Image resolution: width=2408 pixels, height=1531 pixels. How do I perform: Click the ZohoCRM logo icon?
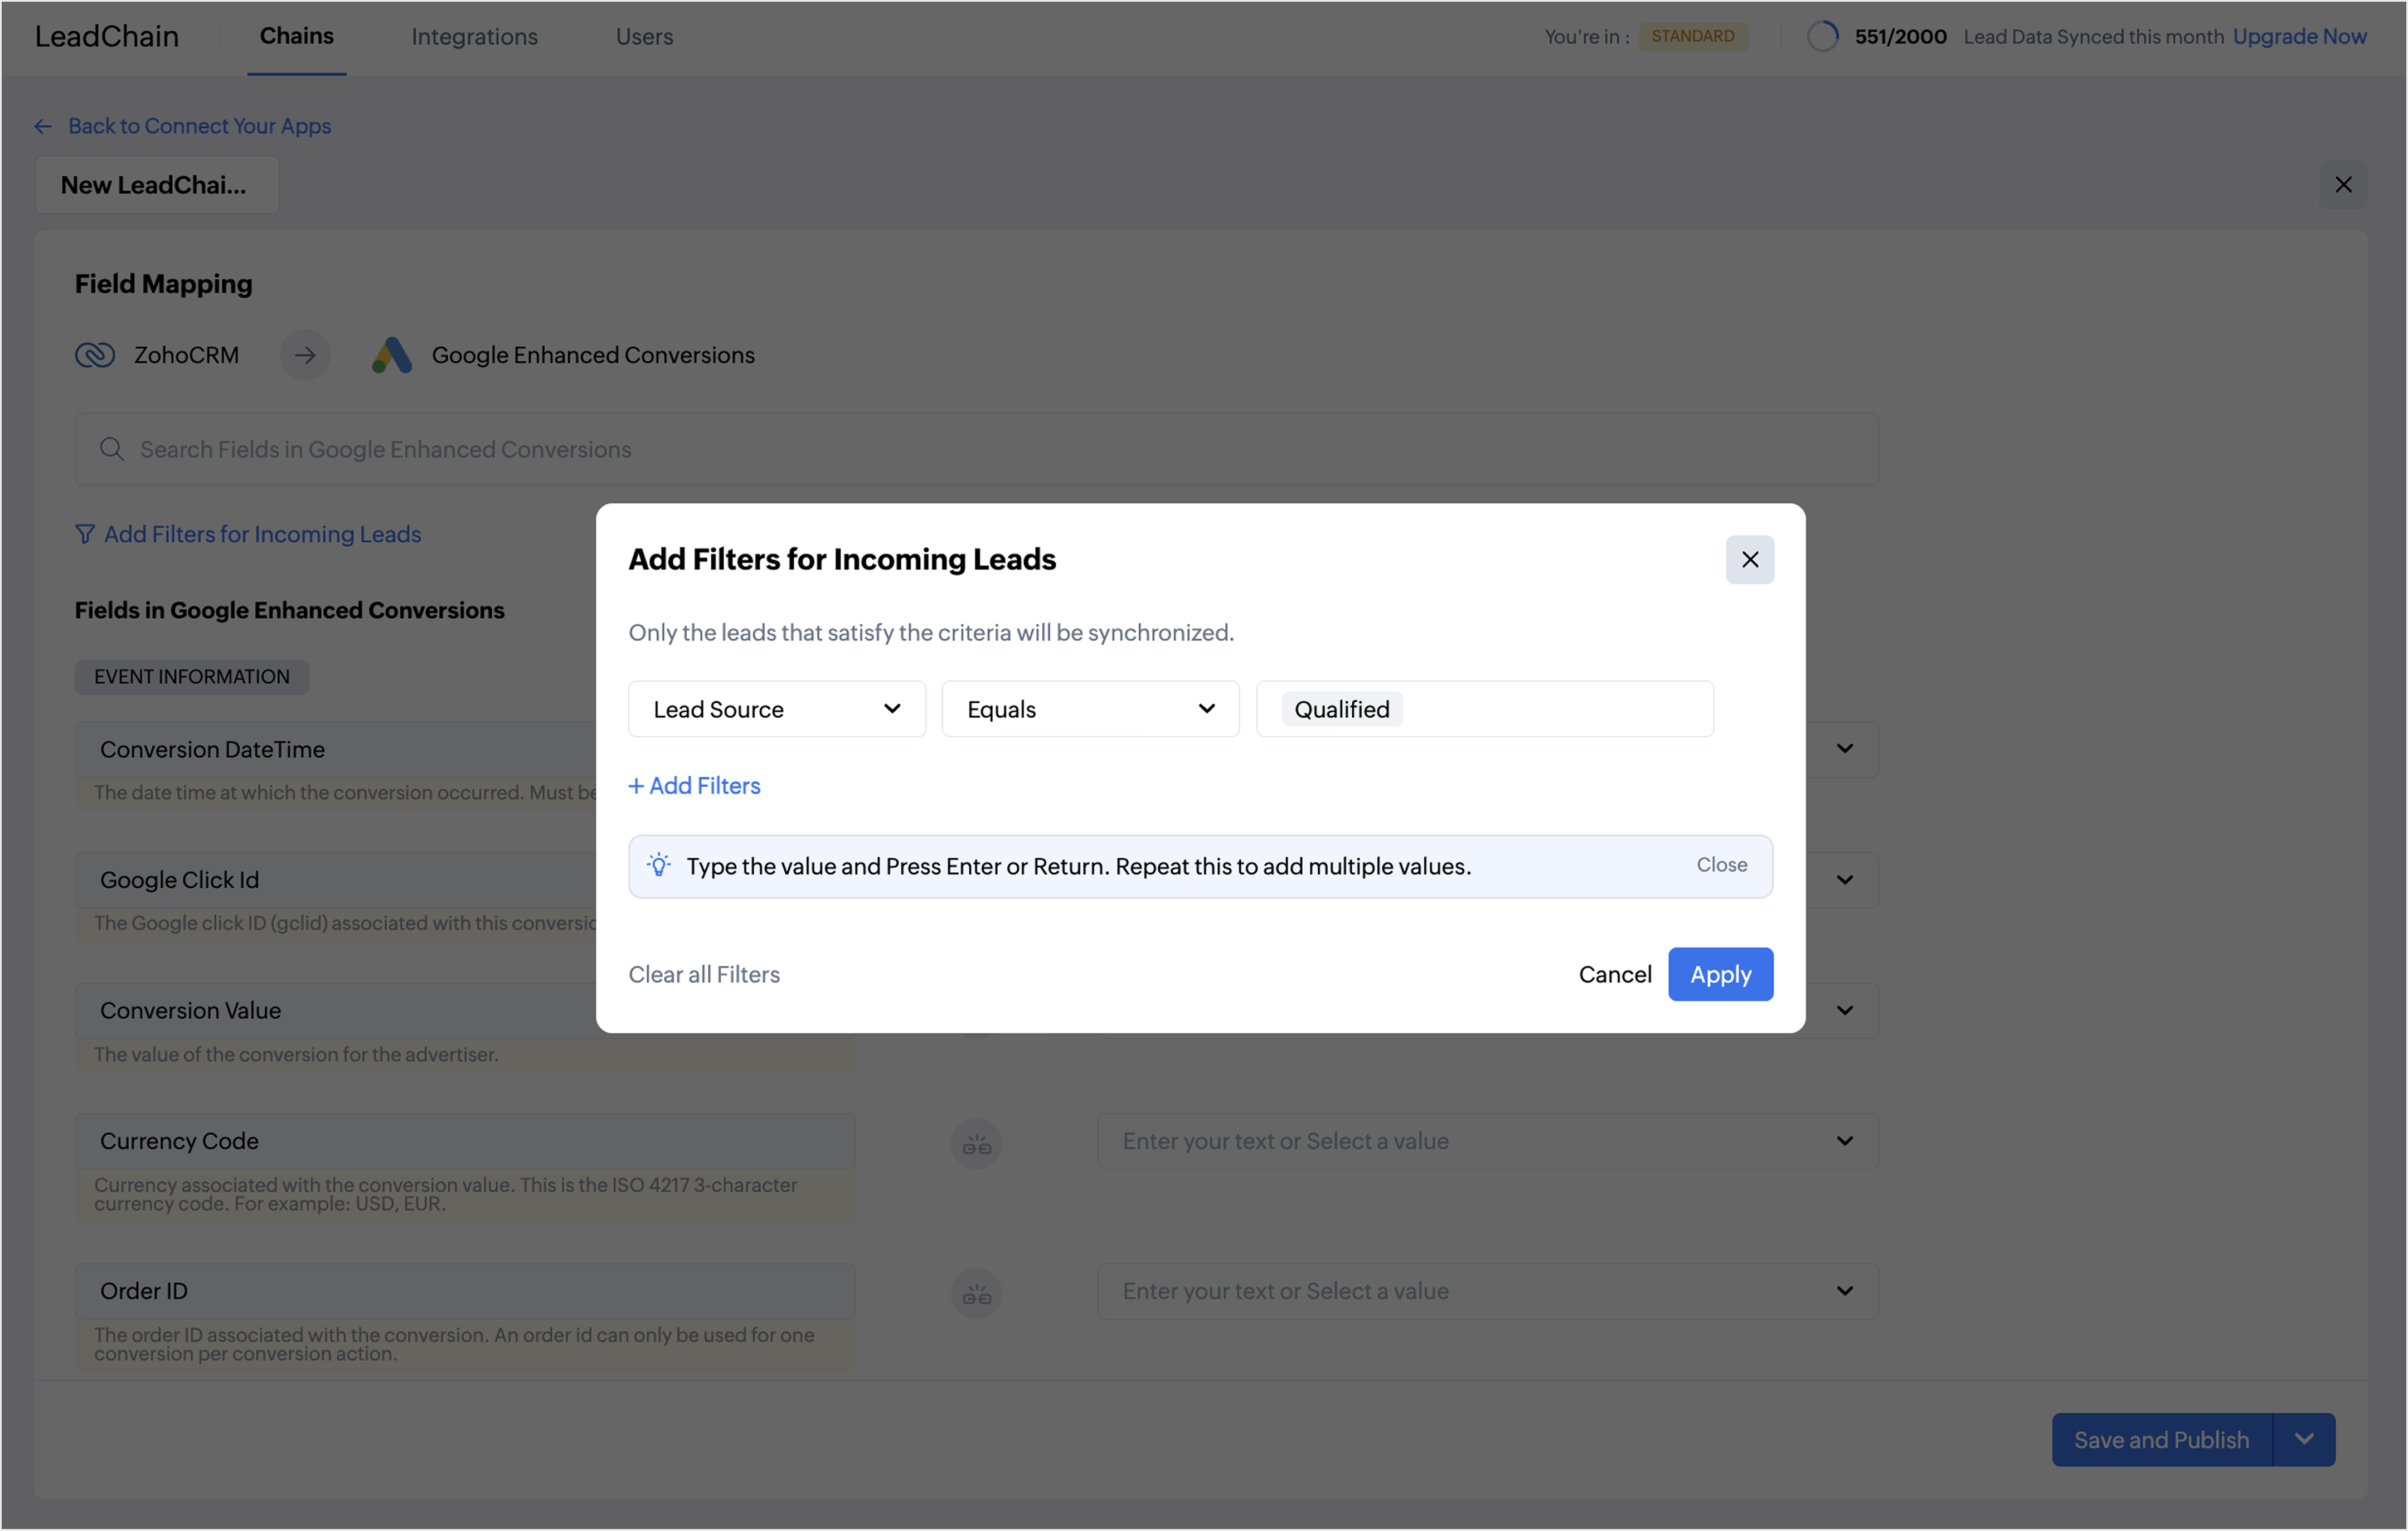click(95, 355)
